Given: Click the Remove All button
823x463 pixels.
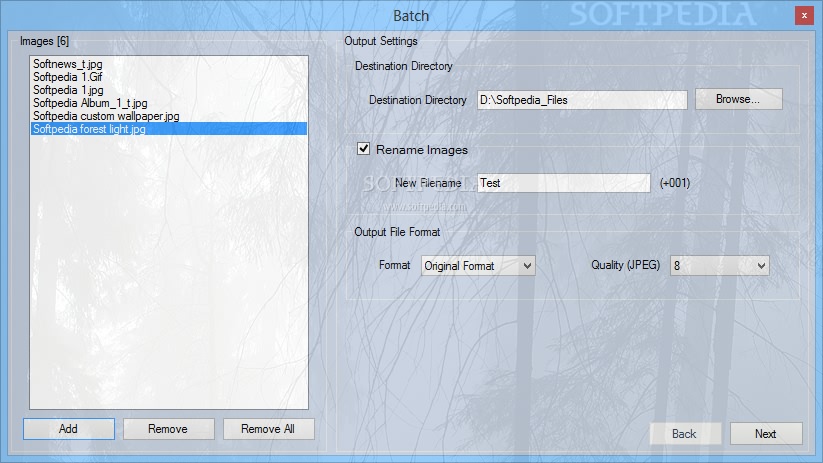Looking at the screenshot, I should 268,429.
